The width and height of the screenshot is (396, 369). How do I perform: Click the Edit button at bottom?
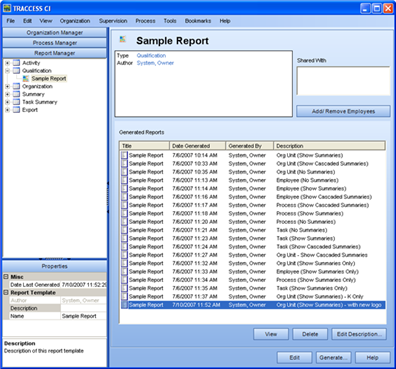(x=294, y=358)
